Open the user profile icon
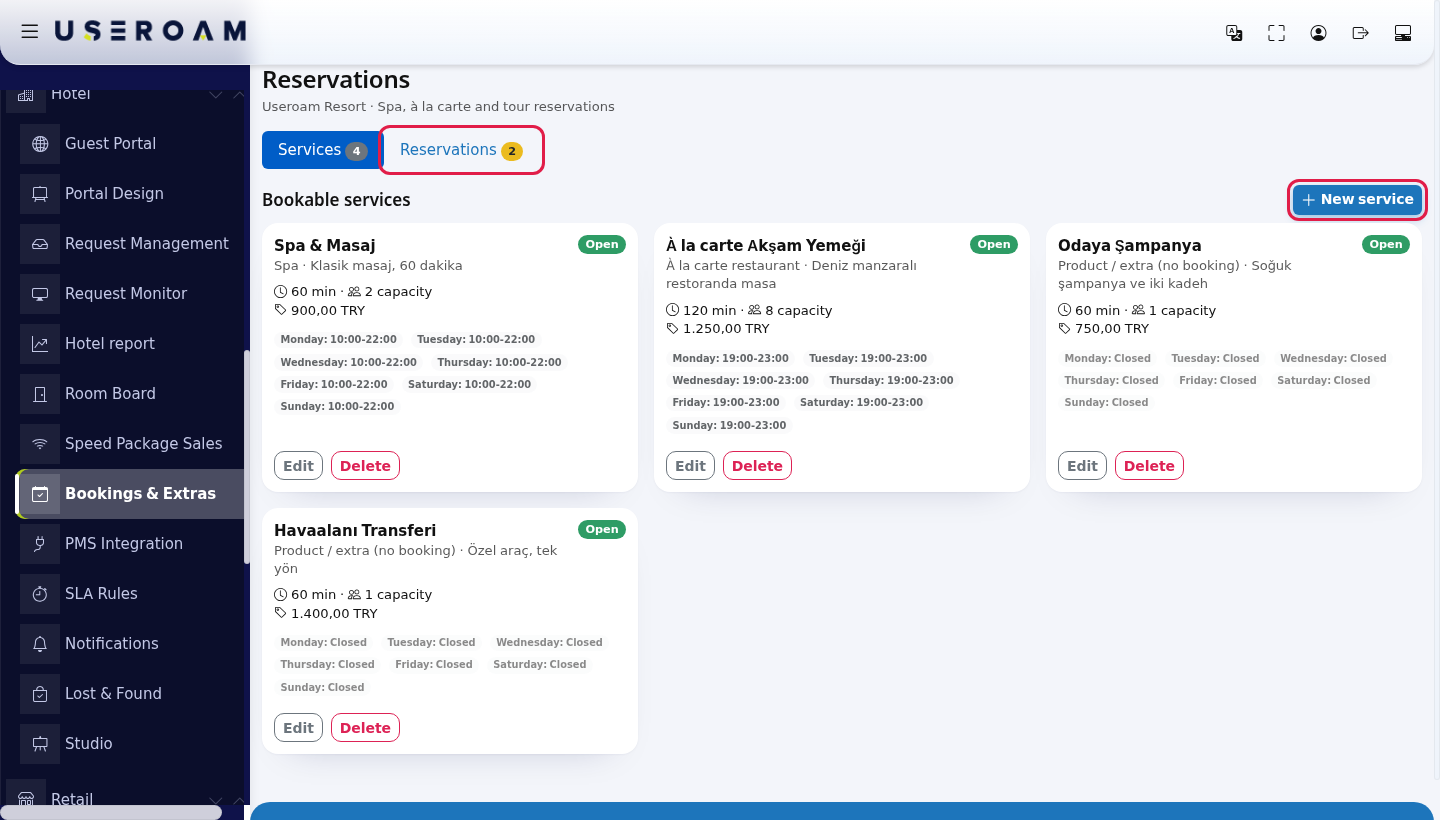This screenshot has width=1440, height=820. coord(1318,33)
